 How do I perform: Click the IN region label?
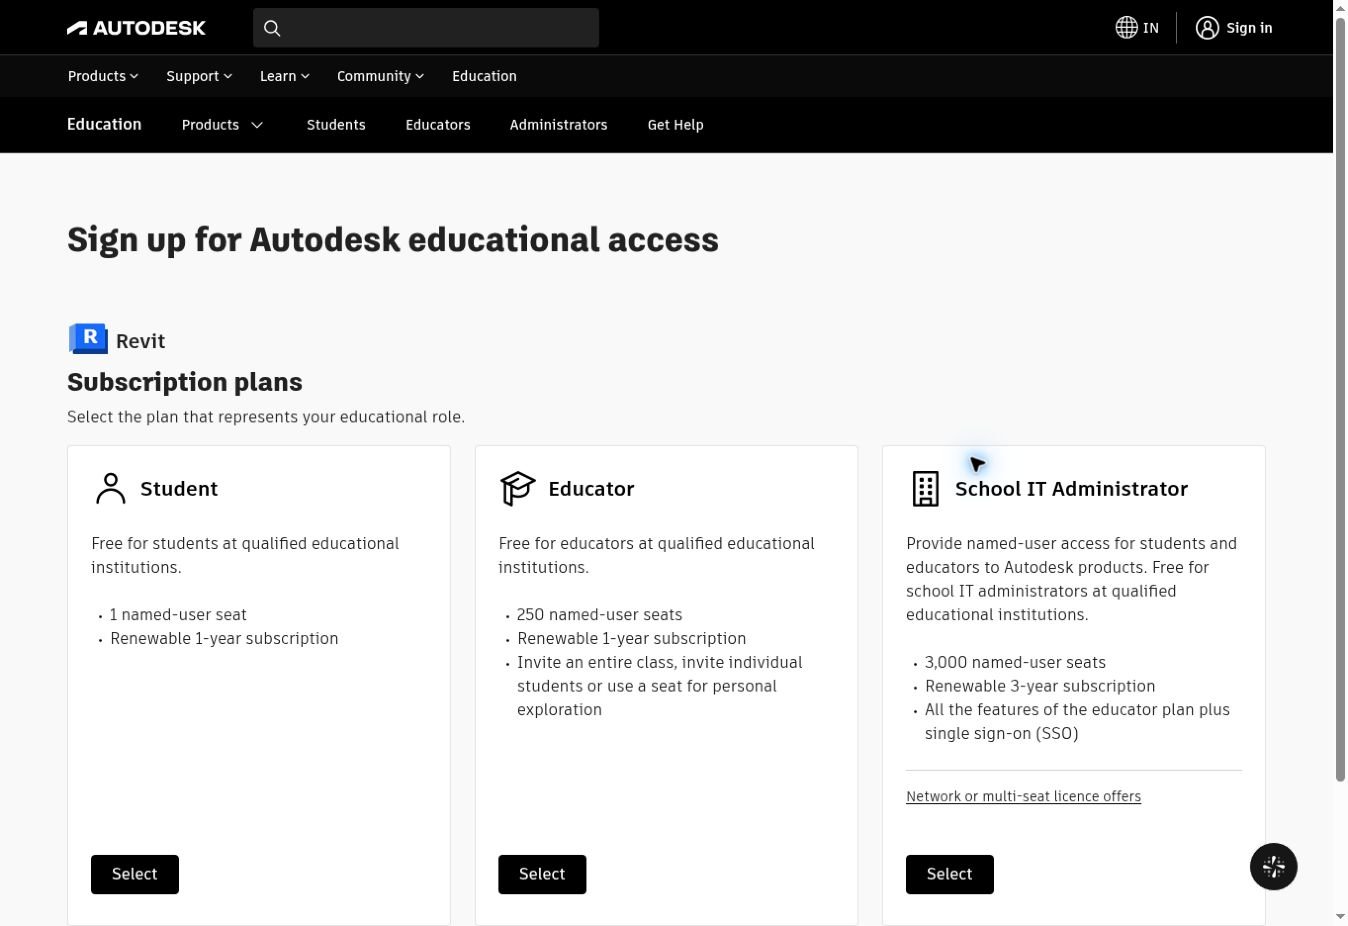point(1151,28)
